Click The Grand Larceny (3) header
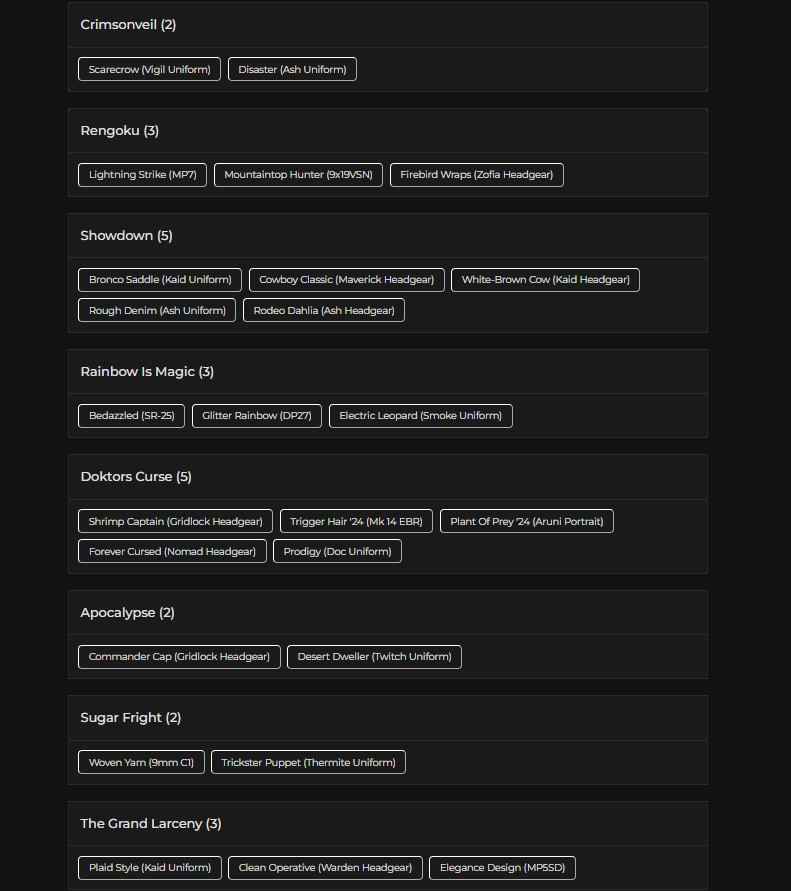791x891 pixels. 387,824
